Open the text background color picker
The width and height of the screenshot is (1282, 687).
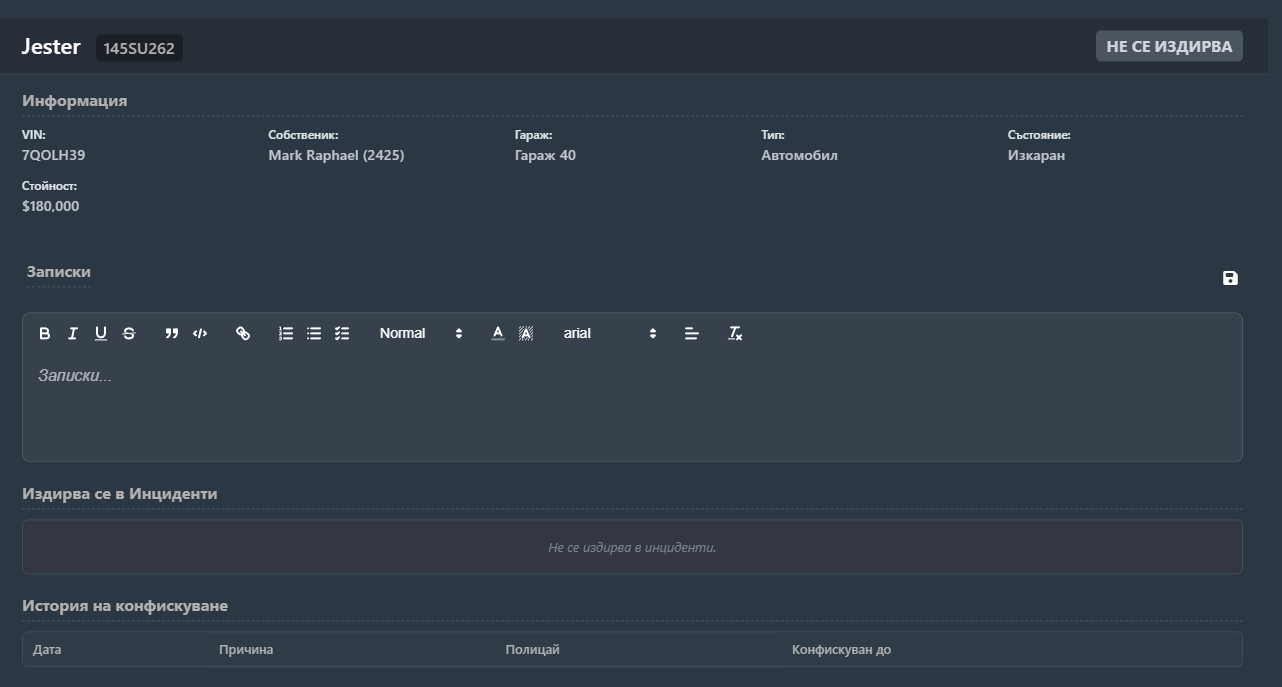pos(526,334)
